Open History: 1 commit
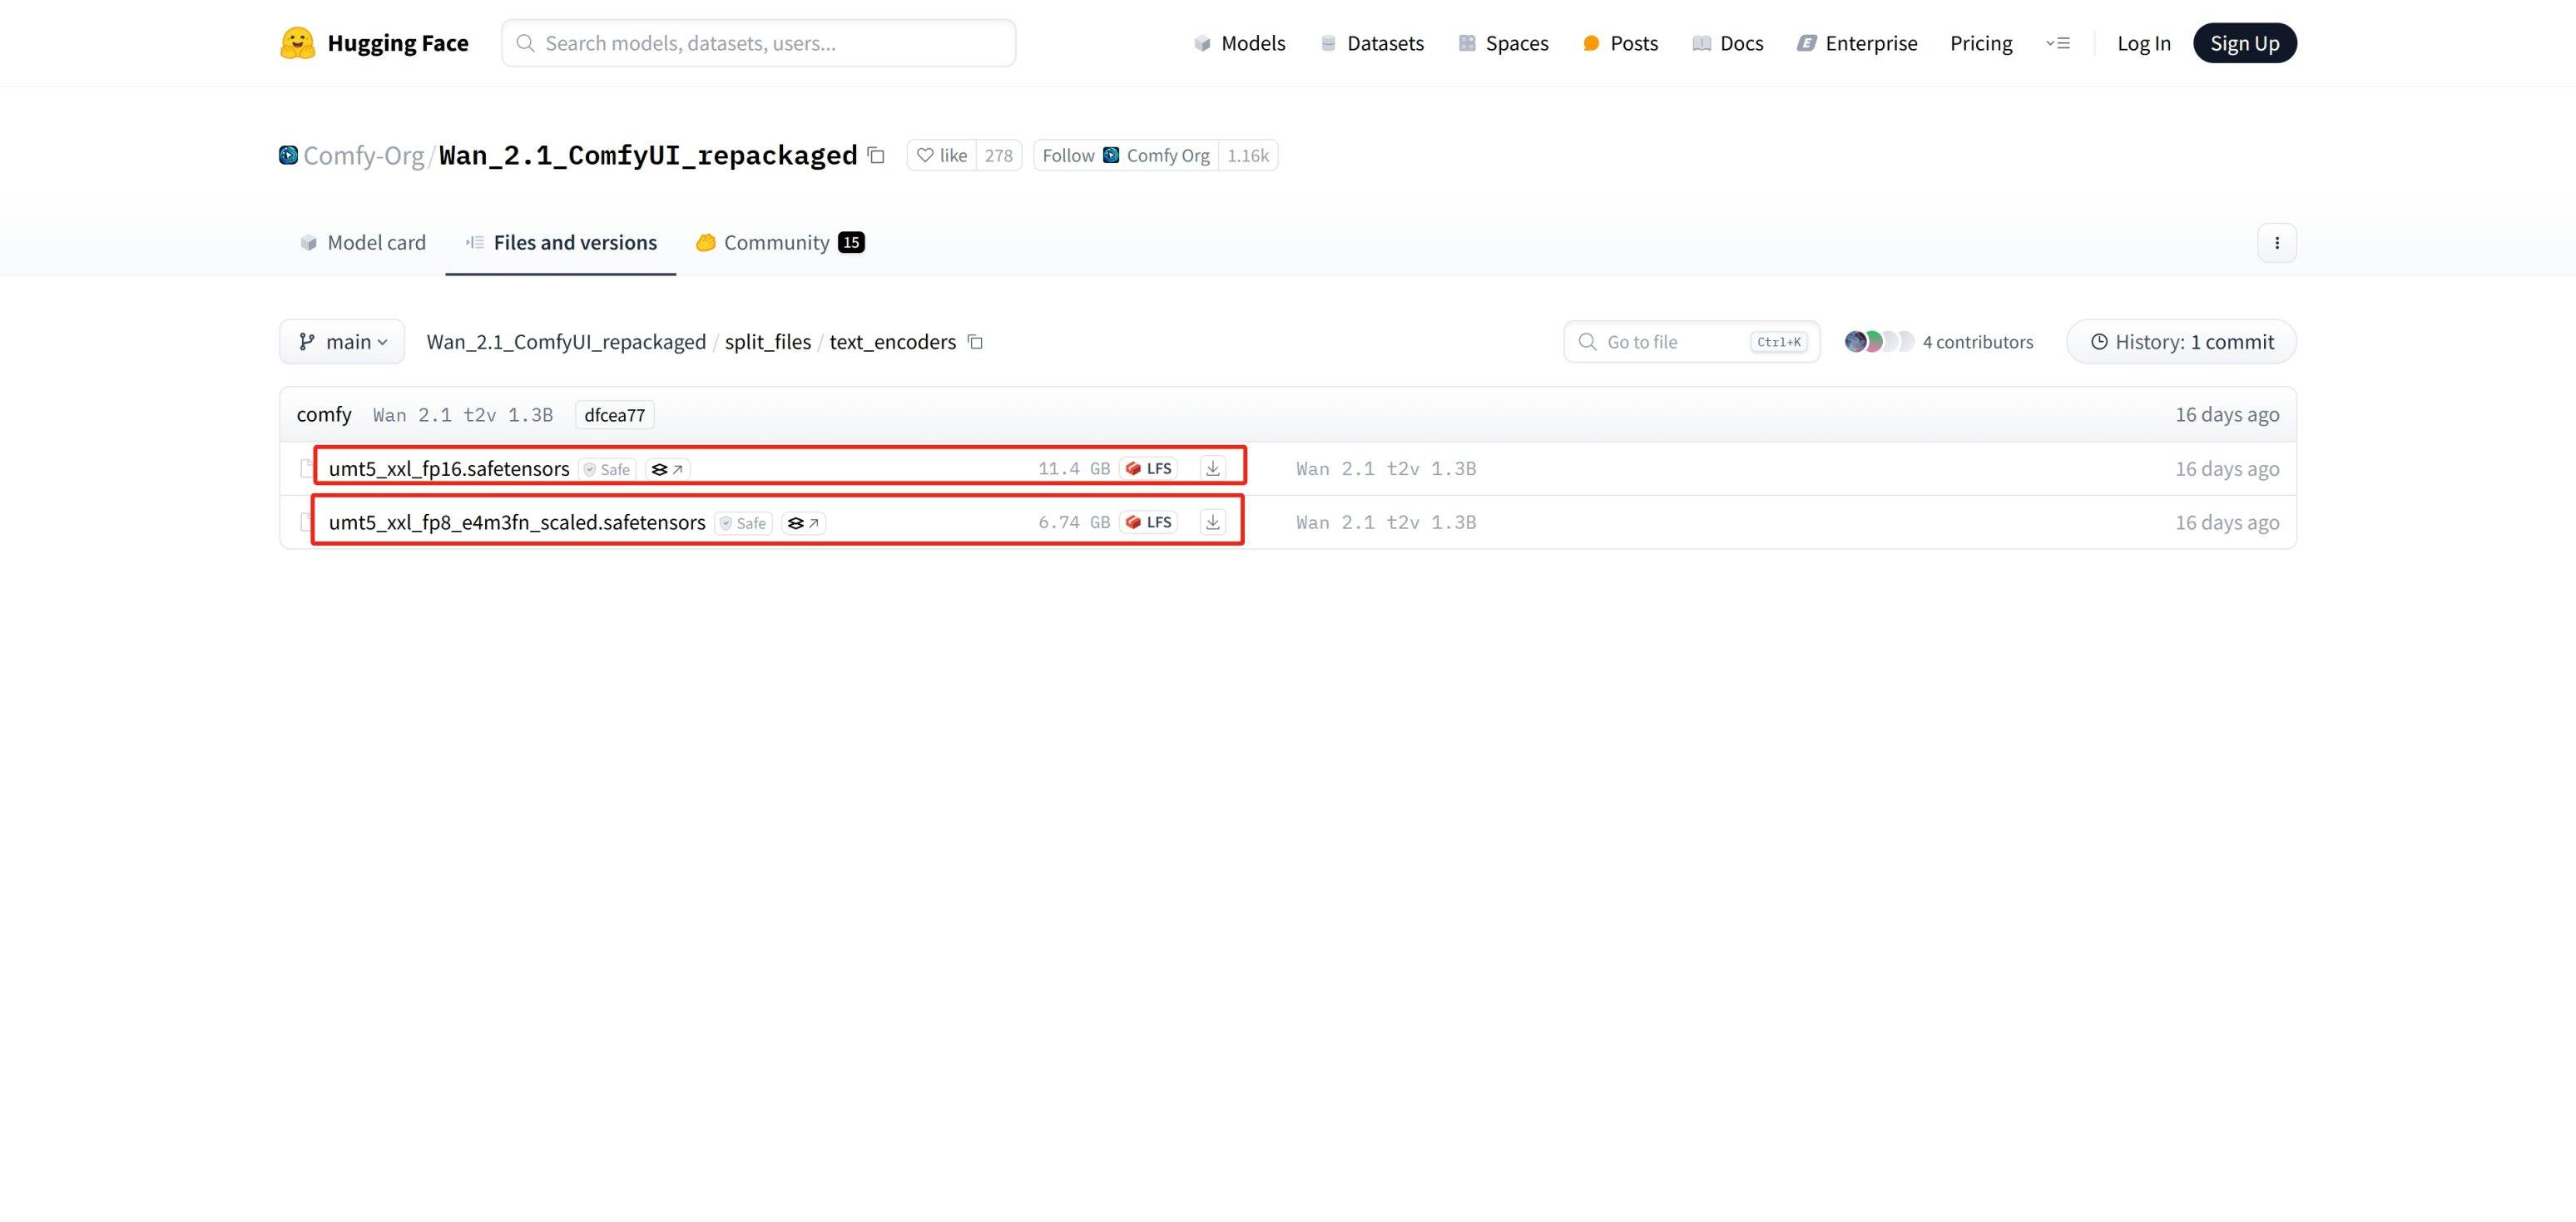 [x=2181, y=342]
